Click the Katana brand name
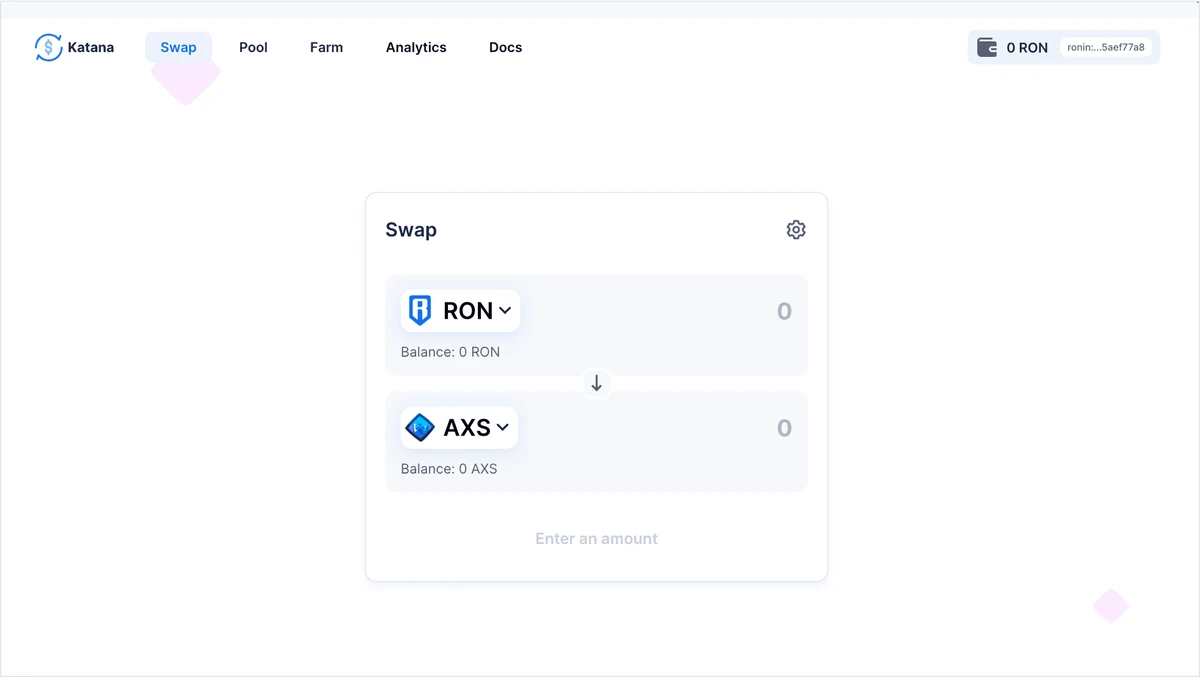This screenshot has height=677, width=1200. coord(91,47)
